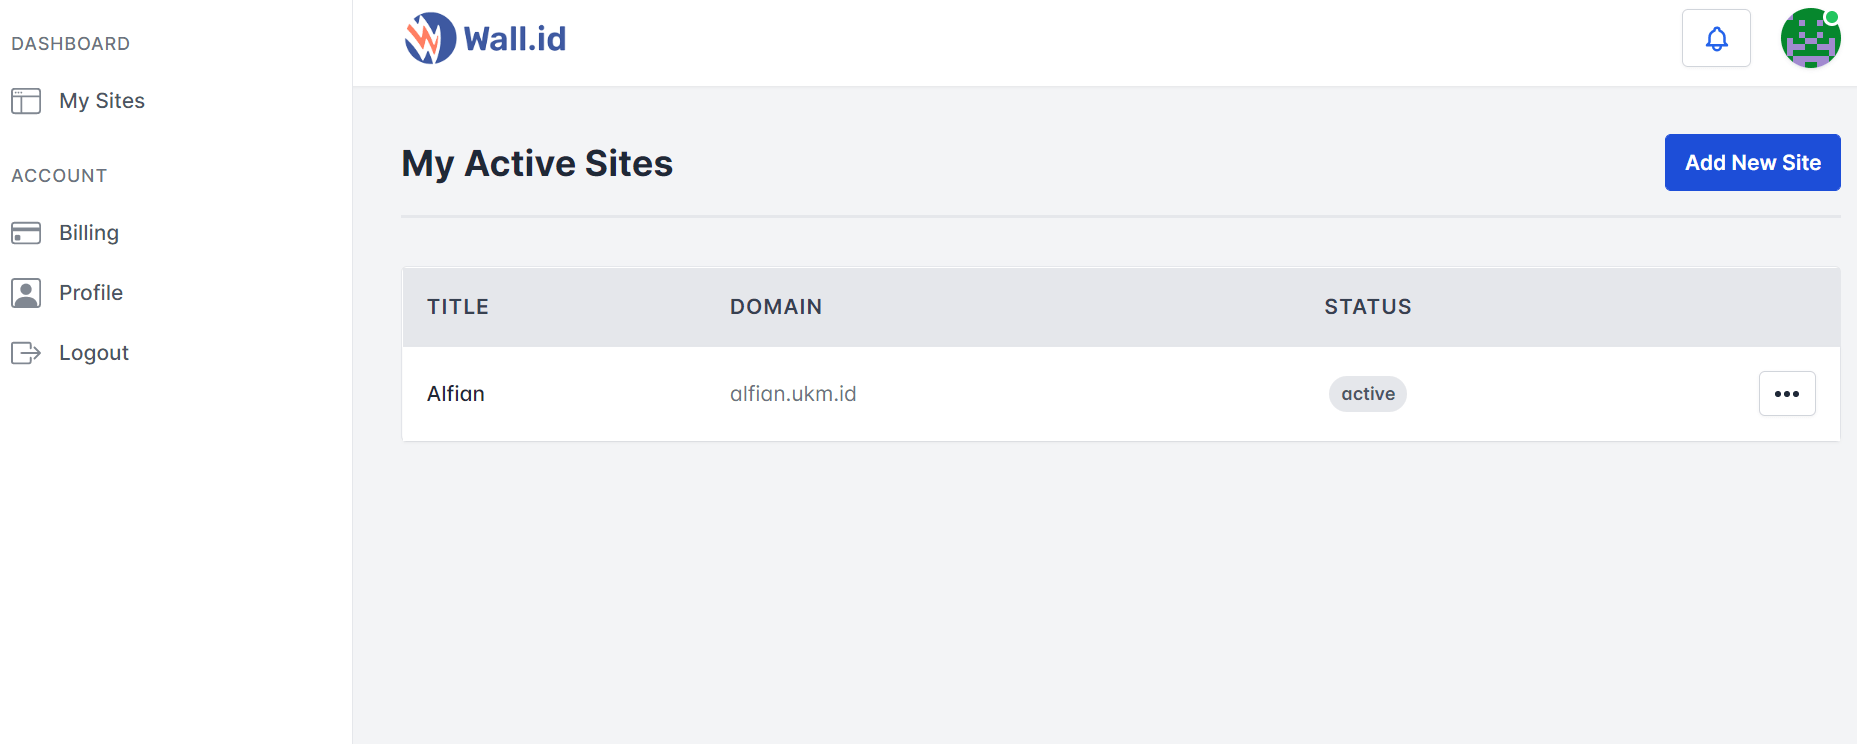Click the My Active Sites heading

pyautogui.click(x=536, y=162)
